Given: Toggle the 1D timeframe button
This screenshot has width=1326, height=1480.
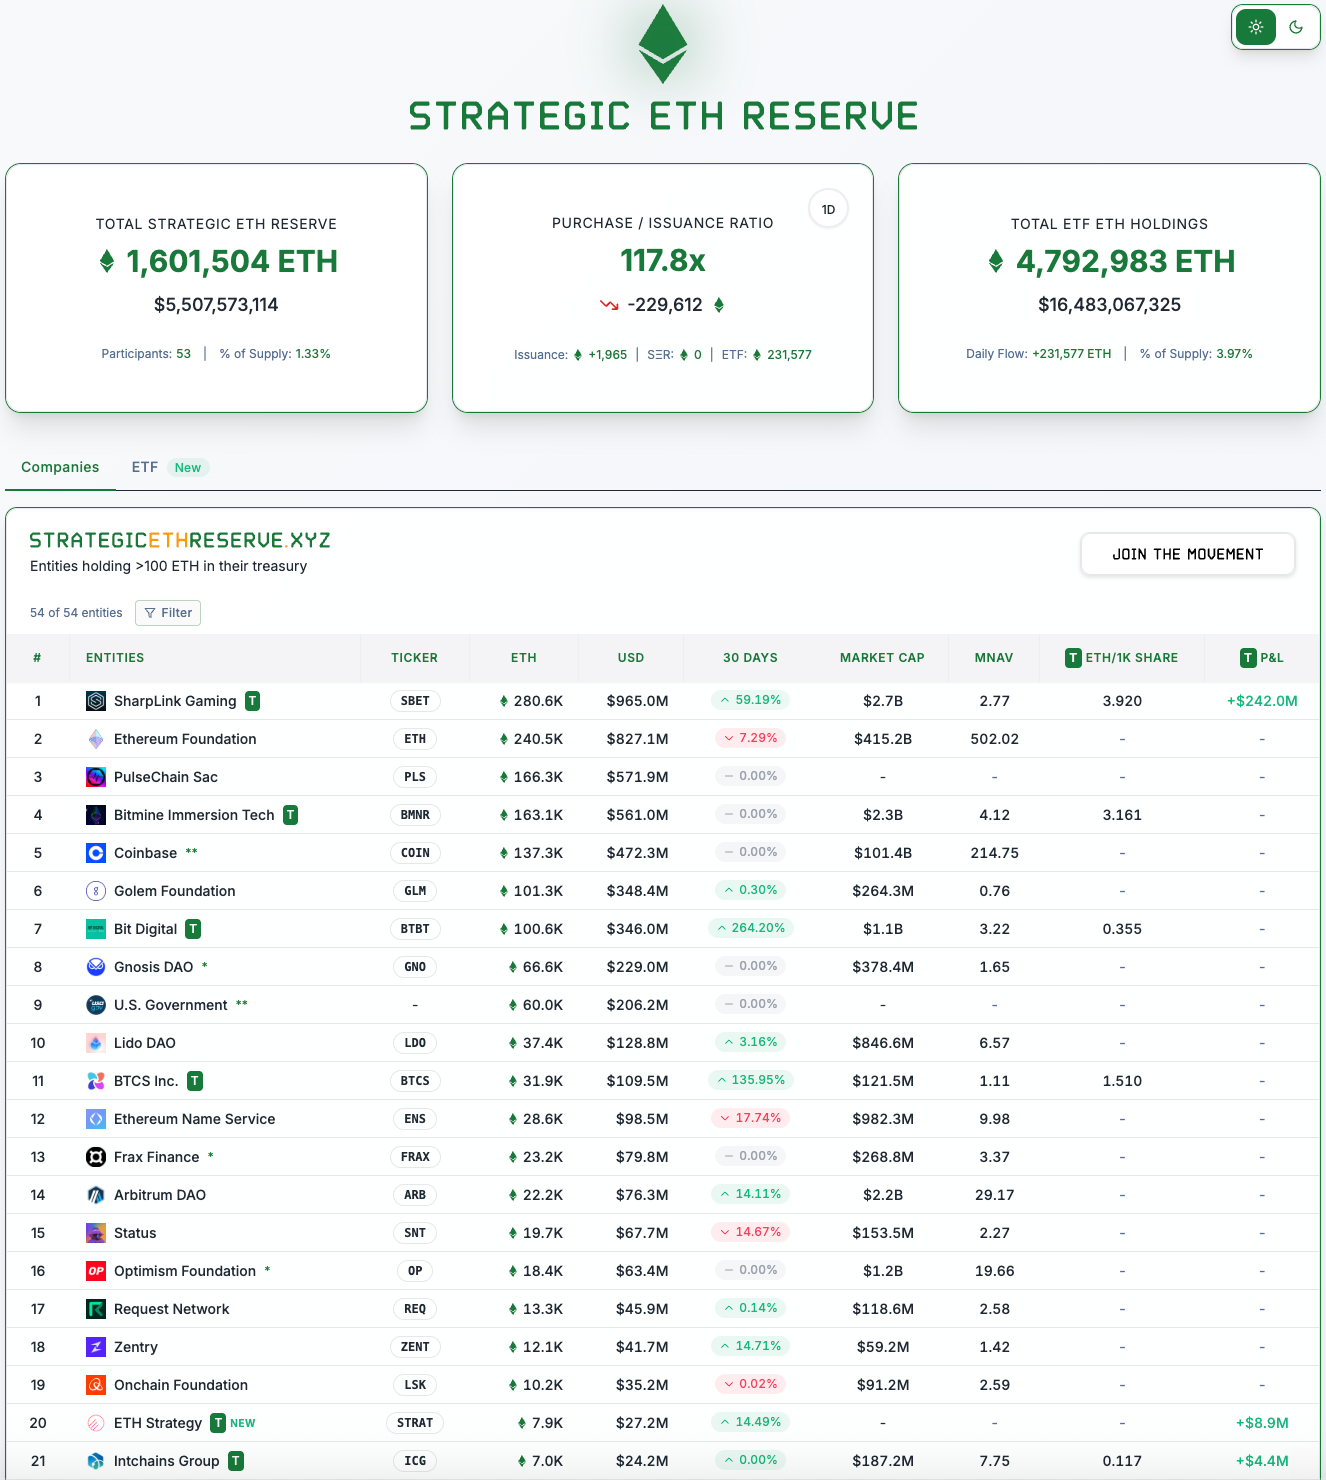Looking at the screenshot, I should click(x=828, y=209).
